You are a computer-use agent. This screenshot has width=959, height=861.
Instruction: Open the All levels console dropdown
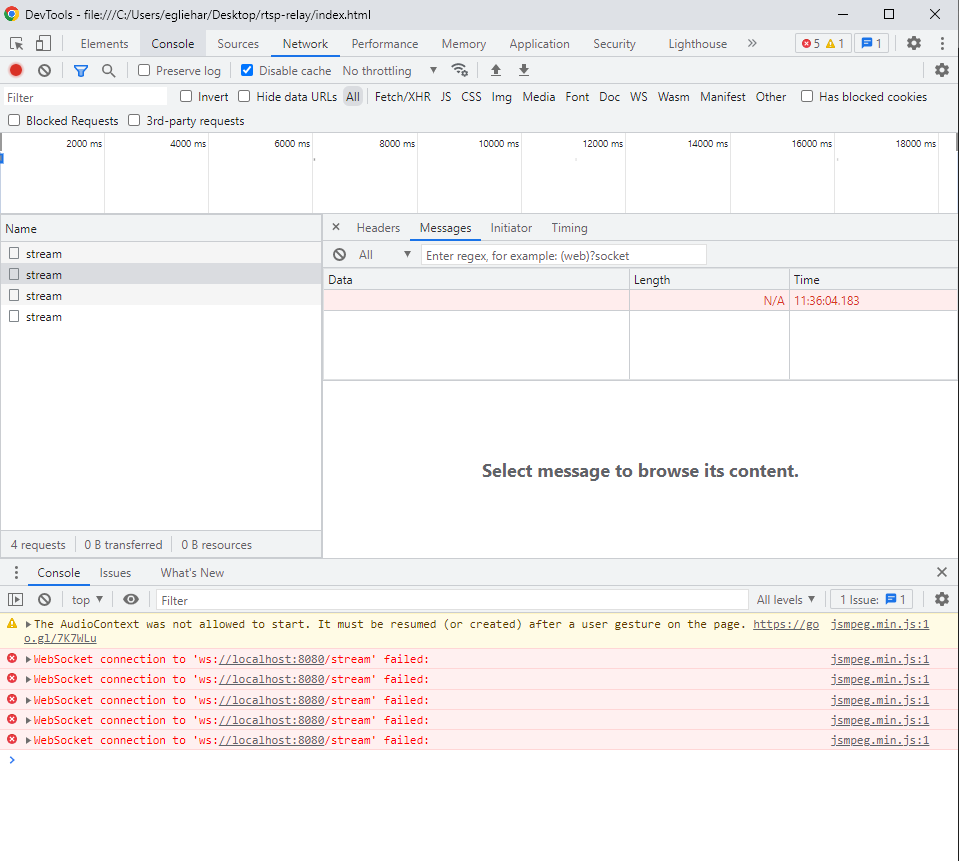(786, 599)
